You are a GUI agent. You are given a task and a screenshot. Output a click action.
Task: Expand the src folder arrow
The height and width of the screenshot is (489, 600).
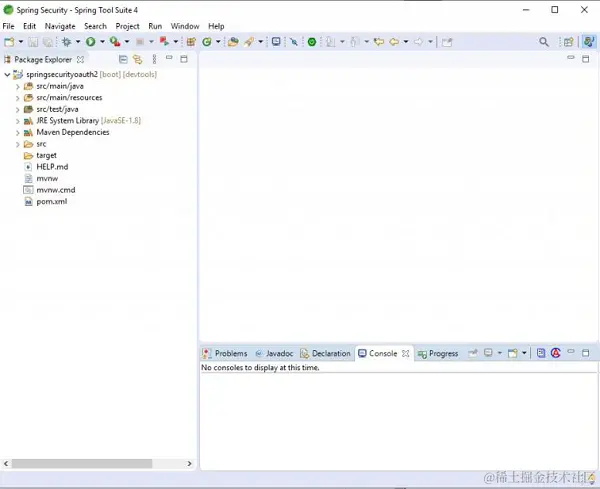tap(18, 144)
